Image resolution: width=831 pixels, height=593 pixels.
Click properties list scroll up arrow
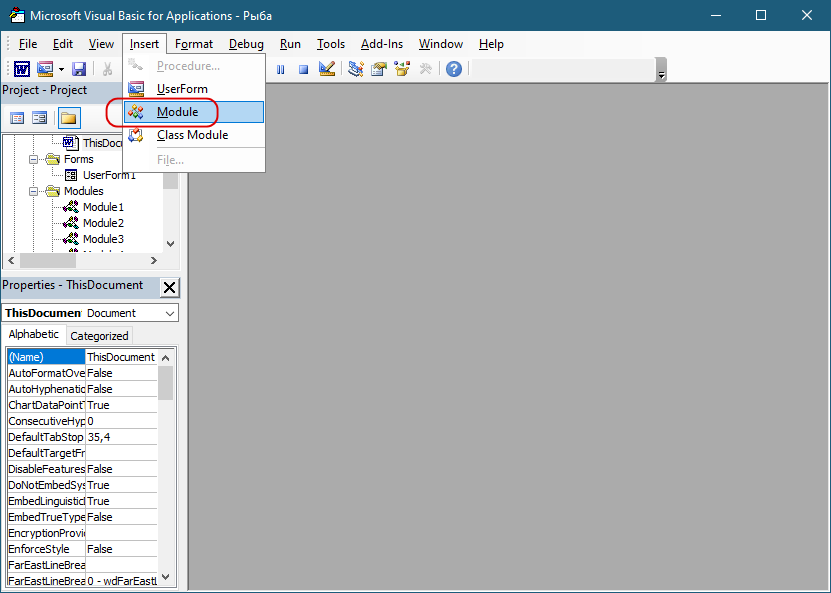tap(165, 358)
